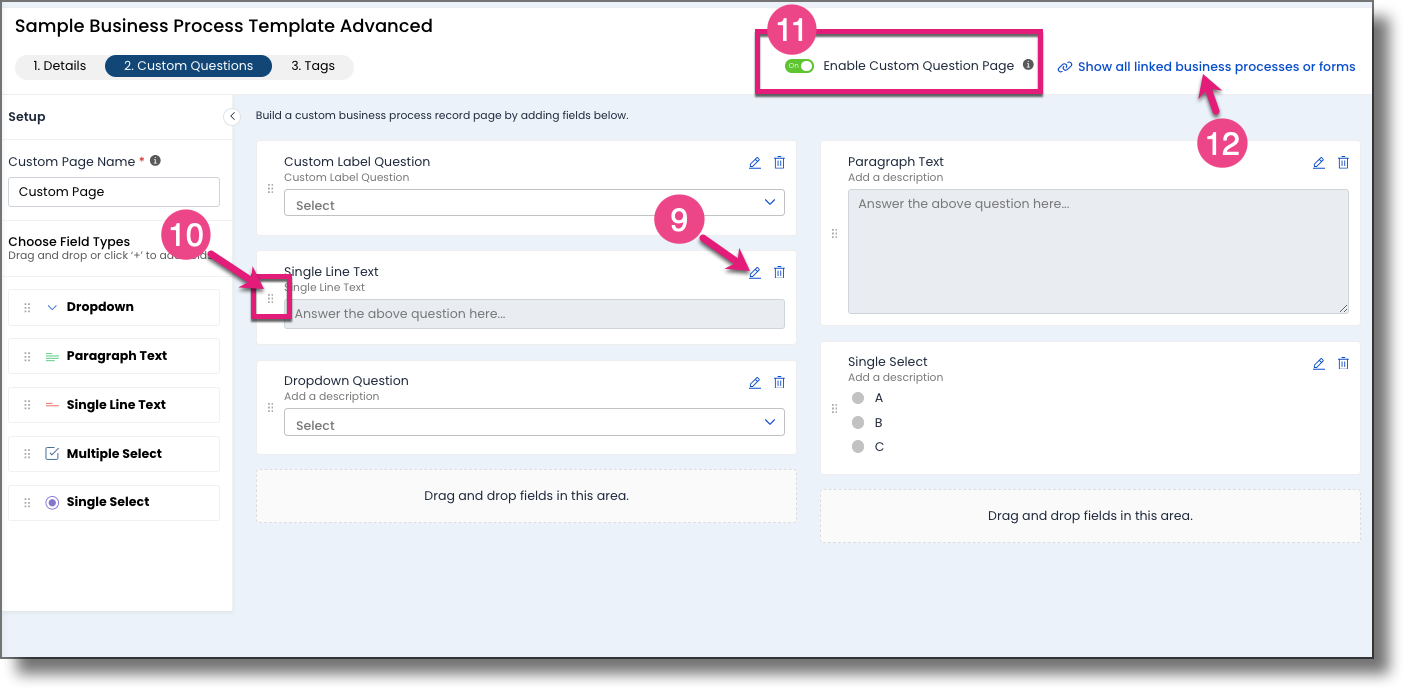
Task: Open the 3. Tags tab
Action: click(313, 66)
